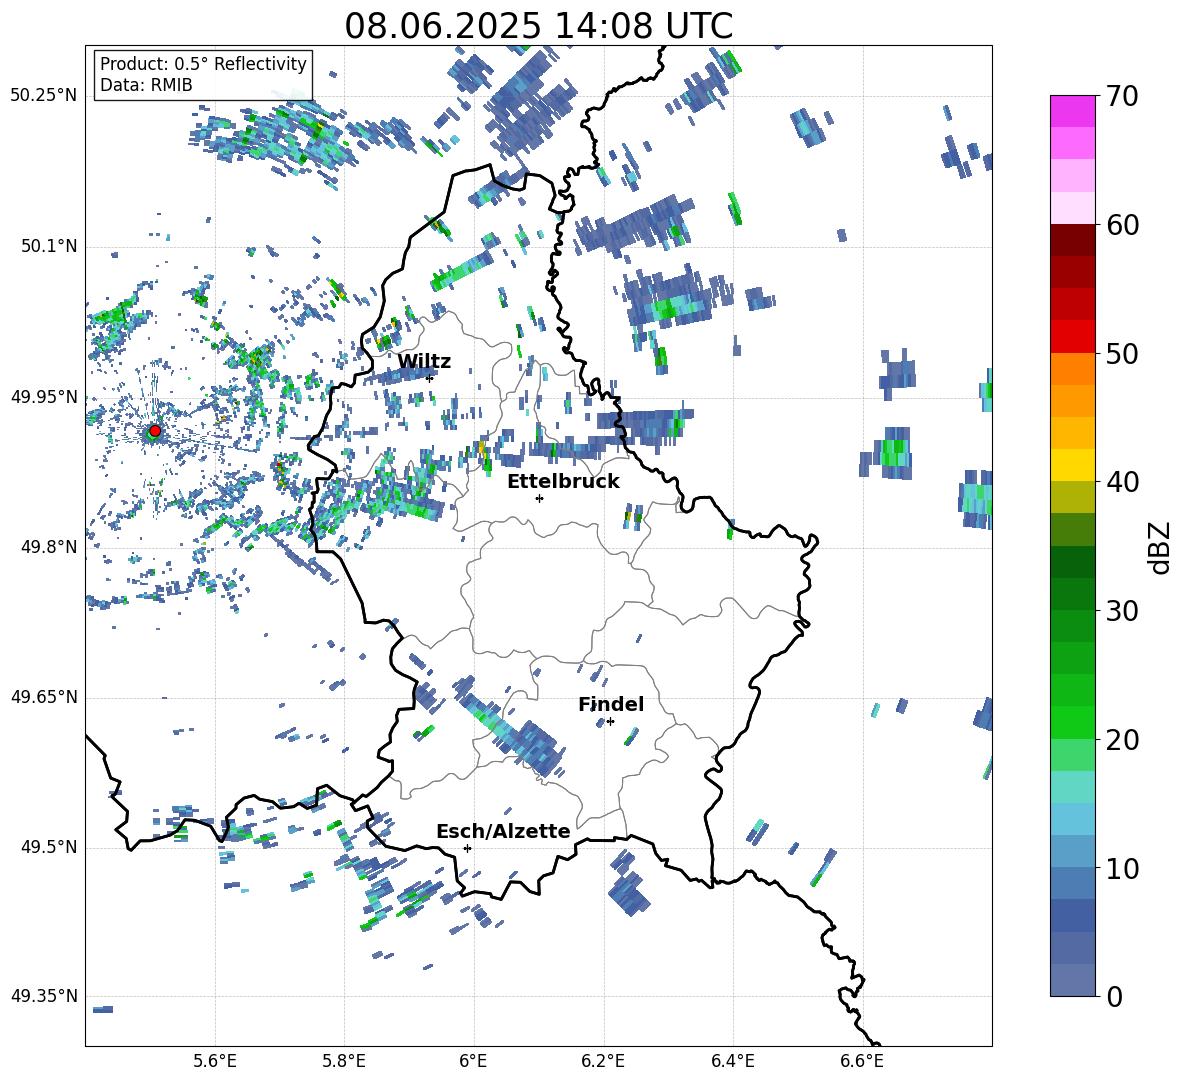Click the 50.25°N latitude label

44,96
